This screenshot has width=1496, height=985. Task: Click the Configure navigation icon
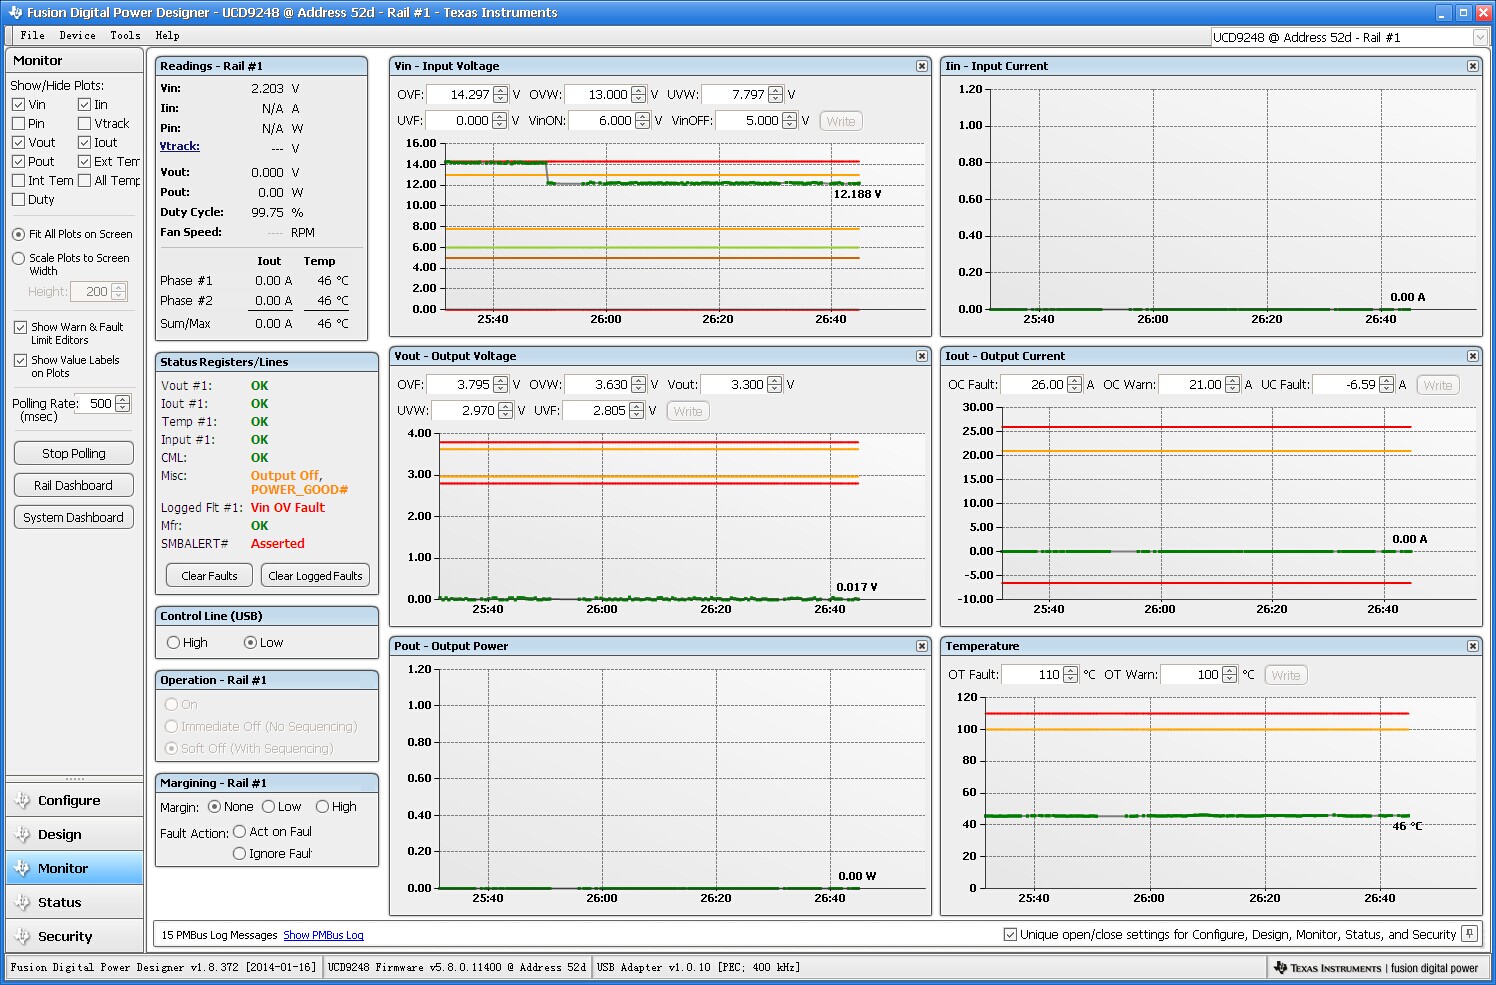(22, 801)
